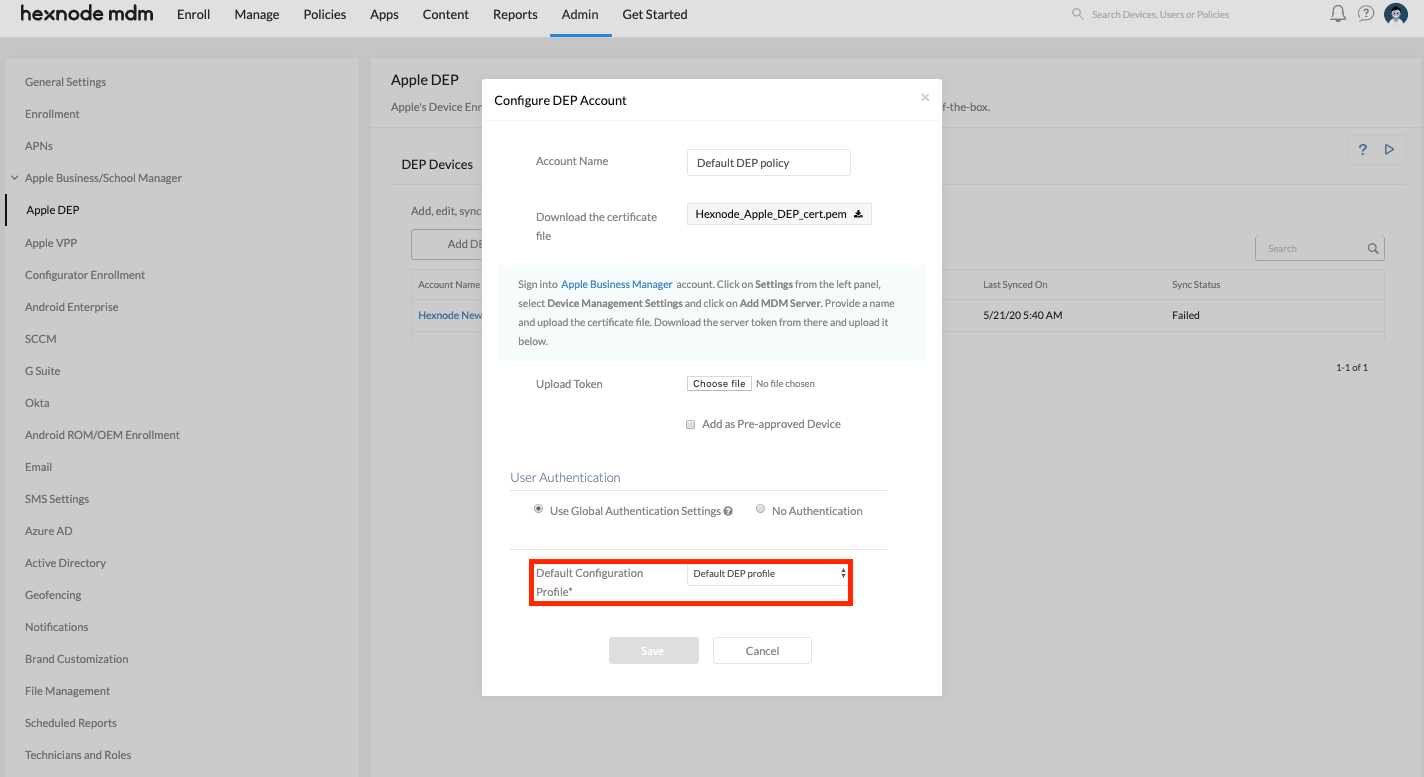Open the notifications bell icon
The width and height of the screenshot is (1424, 777).
pyautogui.click(x=1338, y=14)
